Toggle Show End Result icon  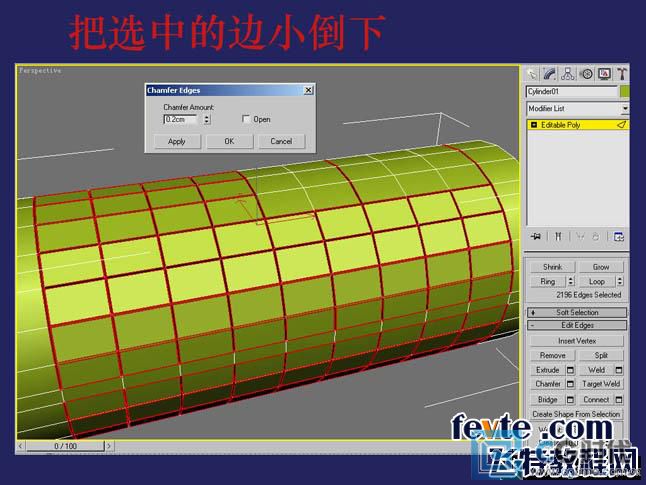(x=558, y=237)
